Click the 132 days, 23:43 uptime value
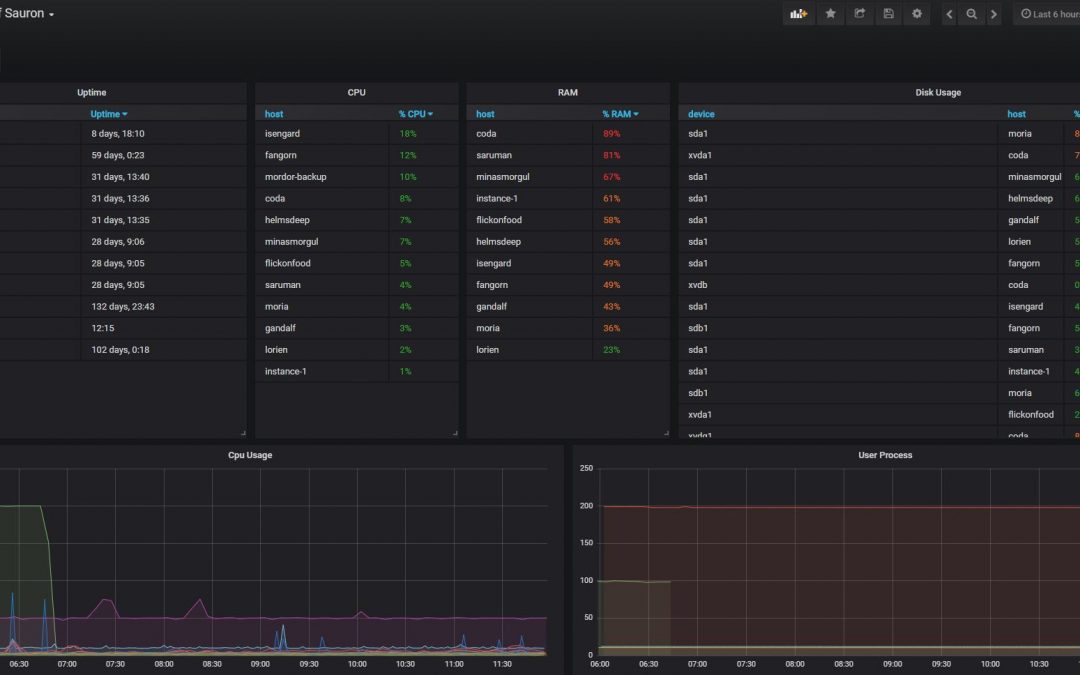The image size is (1080, 675). coord(123,307)
